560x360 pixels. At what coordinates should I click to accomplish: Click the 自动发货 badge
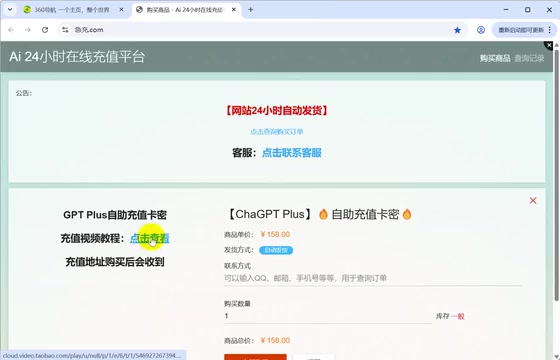(276, 250)
